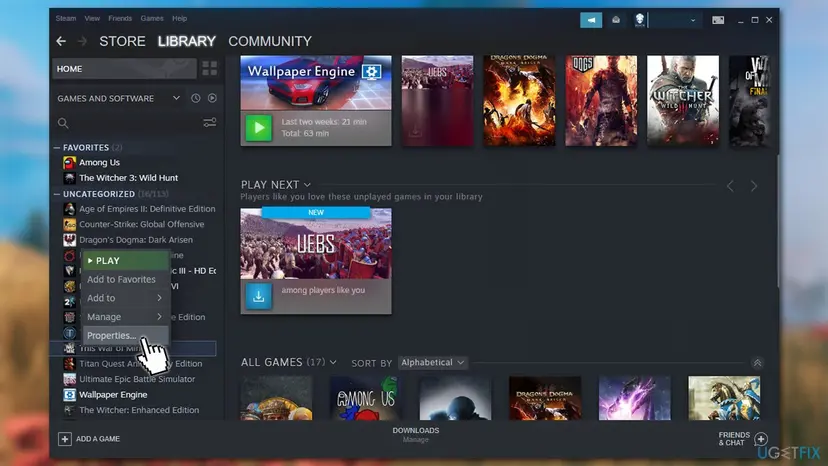
Task: Open the Steam menu
Action: click(x=66, y=18)
